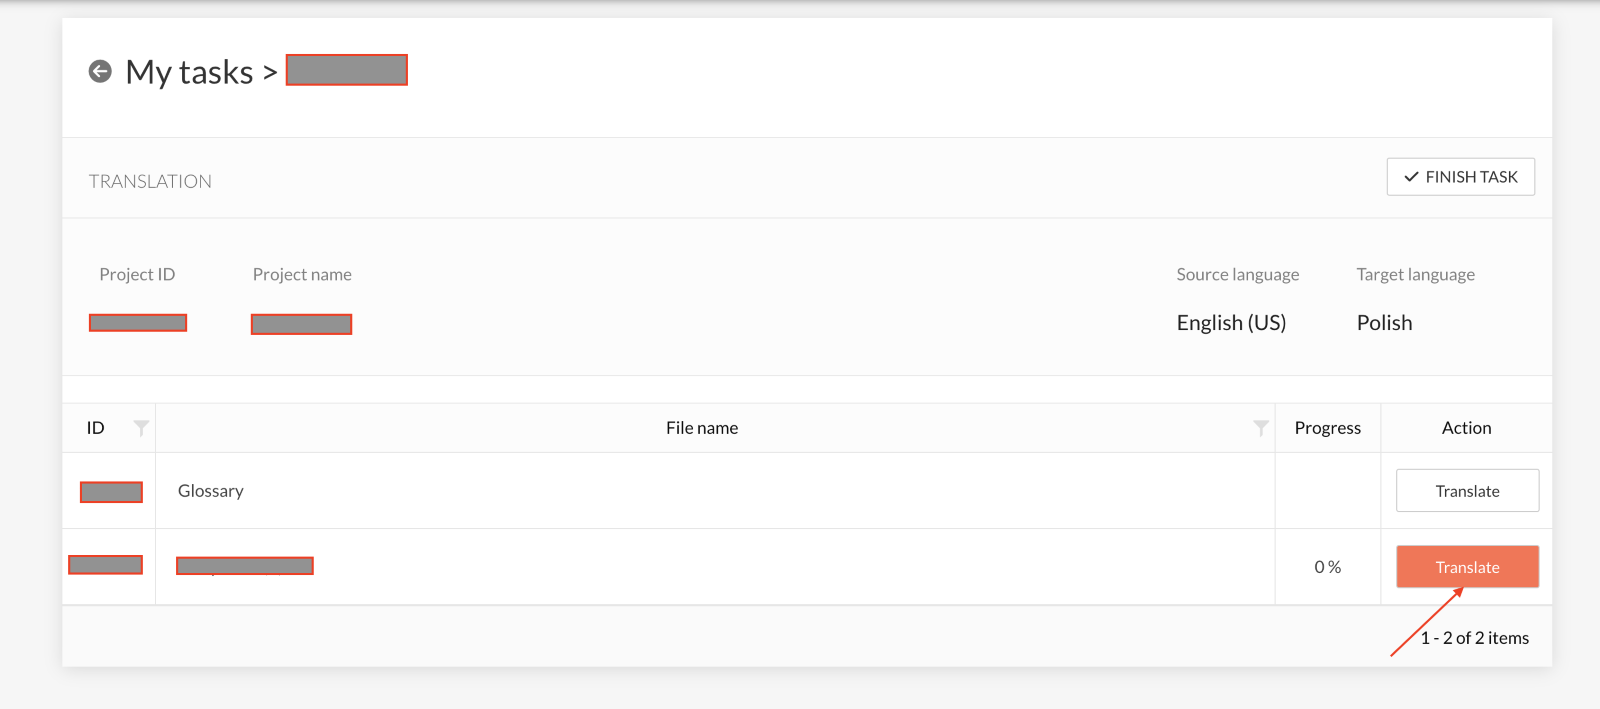Click the TRANSLATION section heading
The height and width of the screenshot is (709, 1600).
click(150, 181)
